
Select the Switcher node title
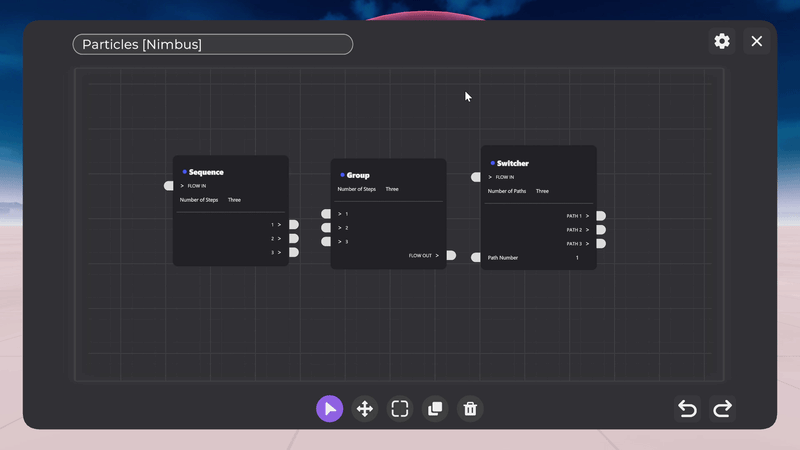[x=513, y=163]
